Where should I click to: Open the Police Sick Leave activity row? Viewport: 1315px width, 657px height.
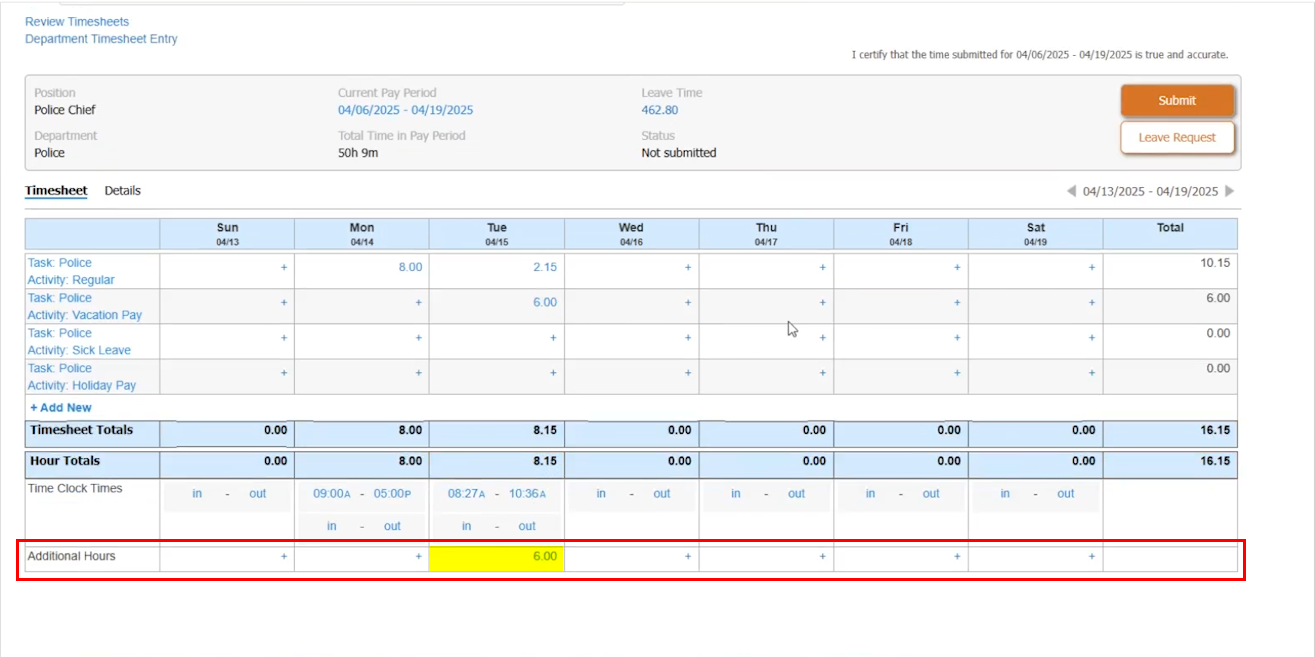point(79,342)
